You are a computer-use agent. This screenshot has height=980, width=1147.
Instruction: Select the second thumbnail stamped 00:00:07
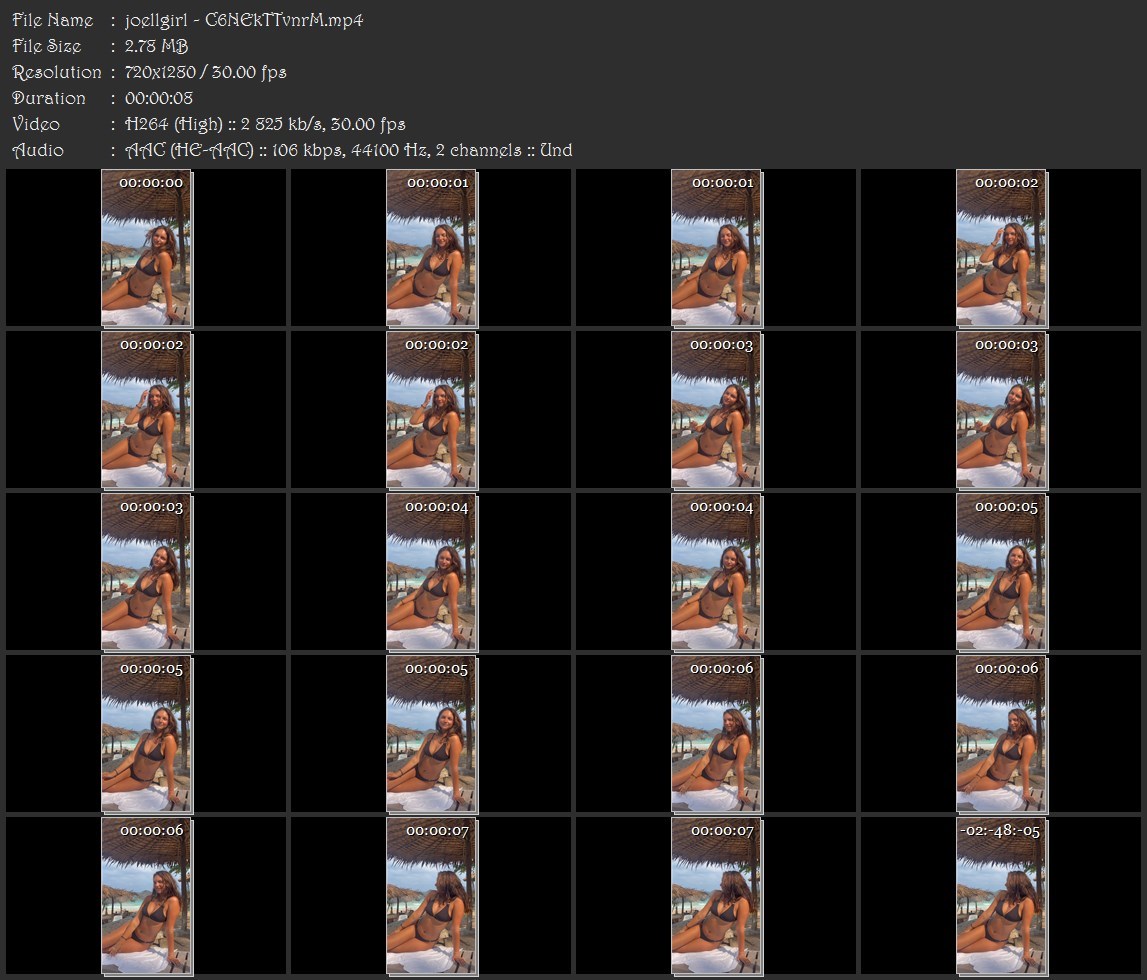click(x=717, y=896)
